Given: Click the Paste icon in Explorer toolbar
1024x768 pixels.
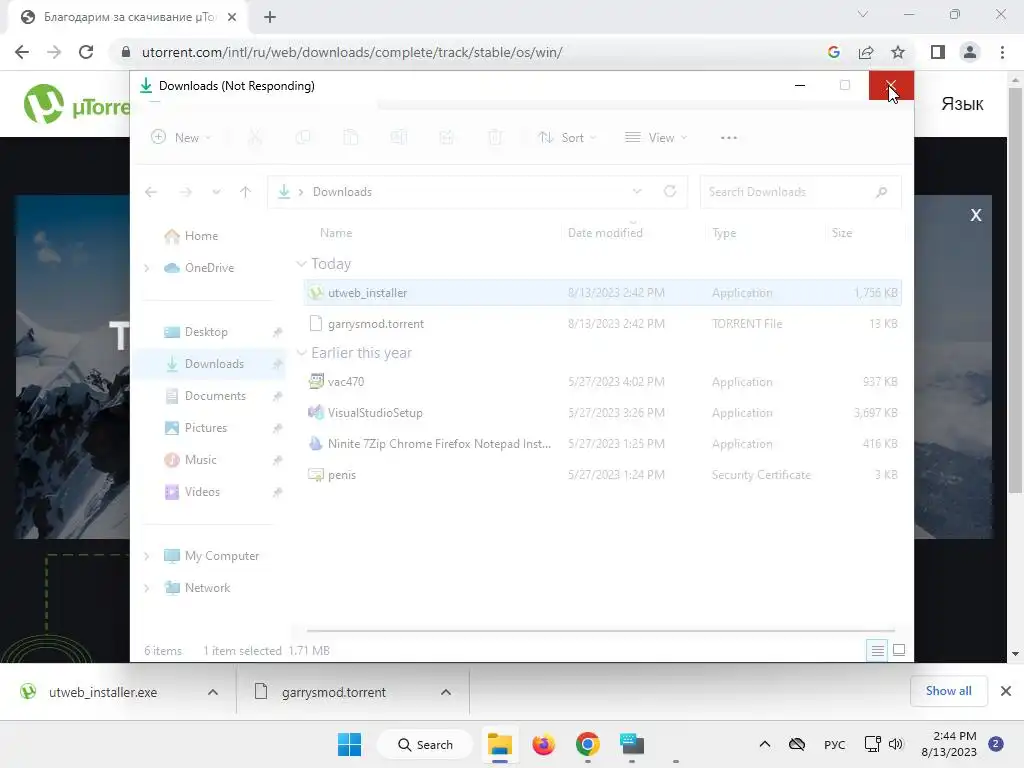Looking at the screenshot, I should coord(351,138).
